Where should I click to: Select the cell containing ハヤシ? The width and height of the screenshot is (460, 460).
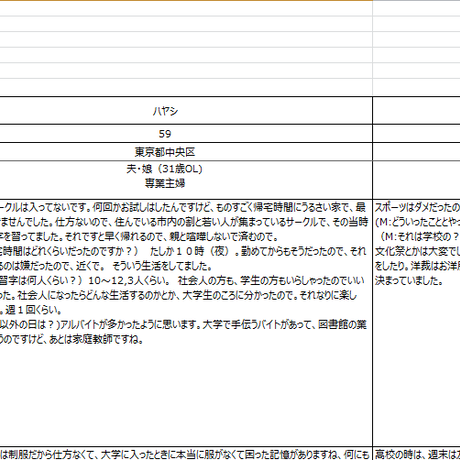[x=186, y=111]
